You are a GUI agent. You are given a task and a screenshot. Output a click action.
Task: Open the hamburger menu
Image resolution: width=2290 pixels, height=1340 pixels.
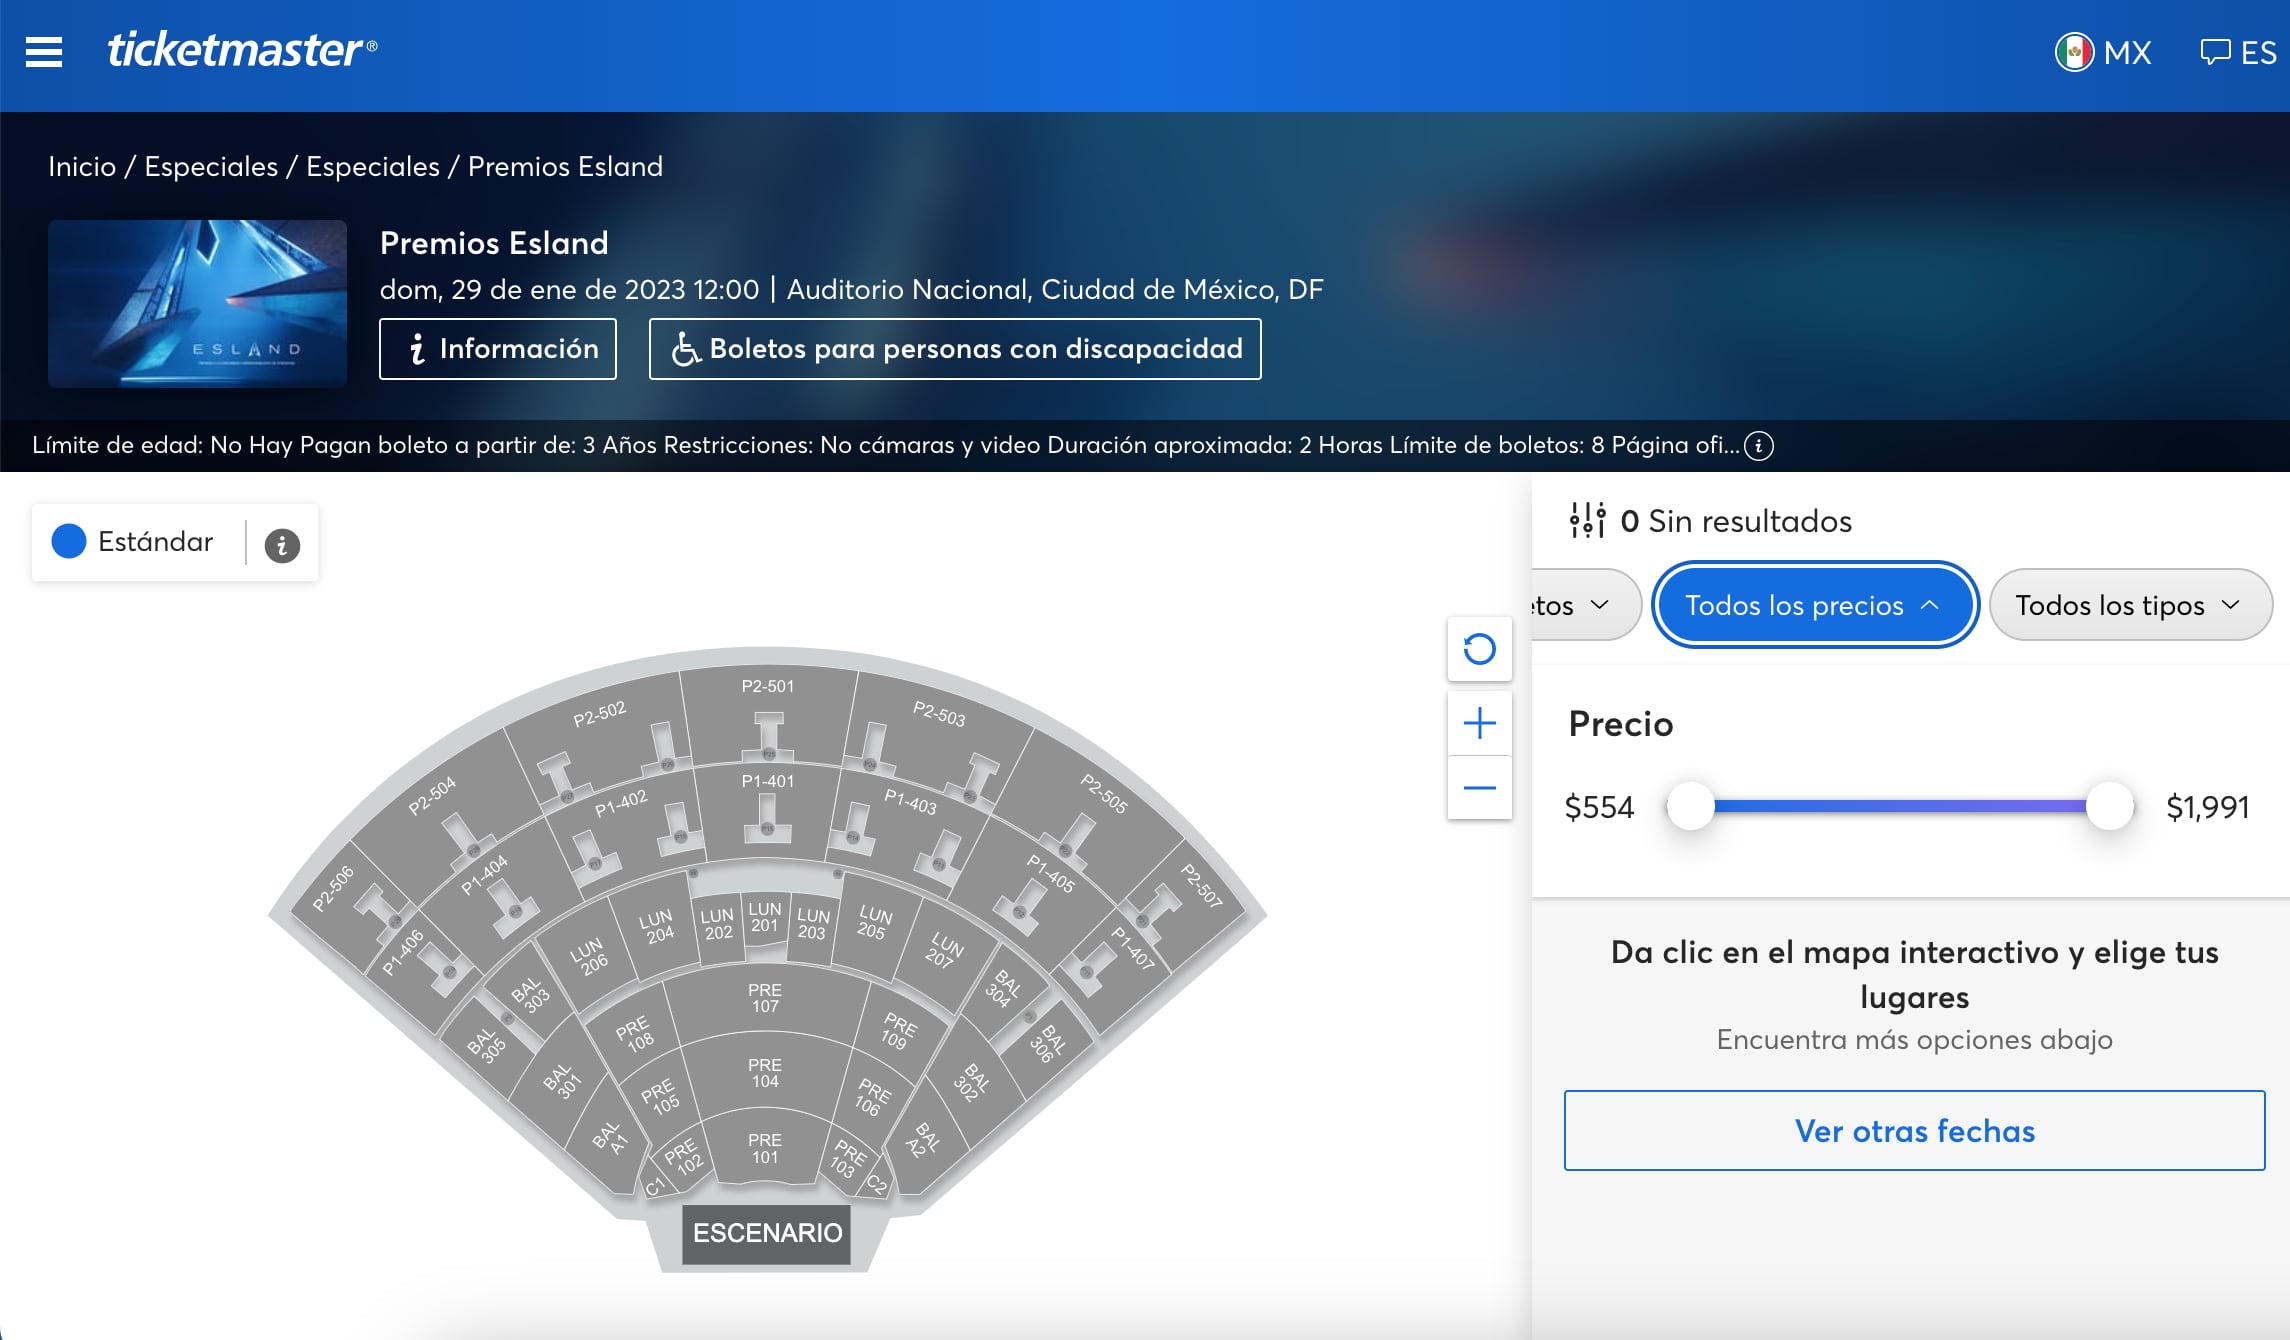44,52
